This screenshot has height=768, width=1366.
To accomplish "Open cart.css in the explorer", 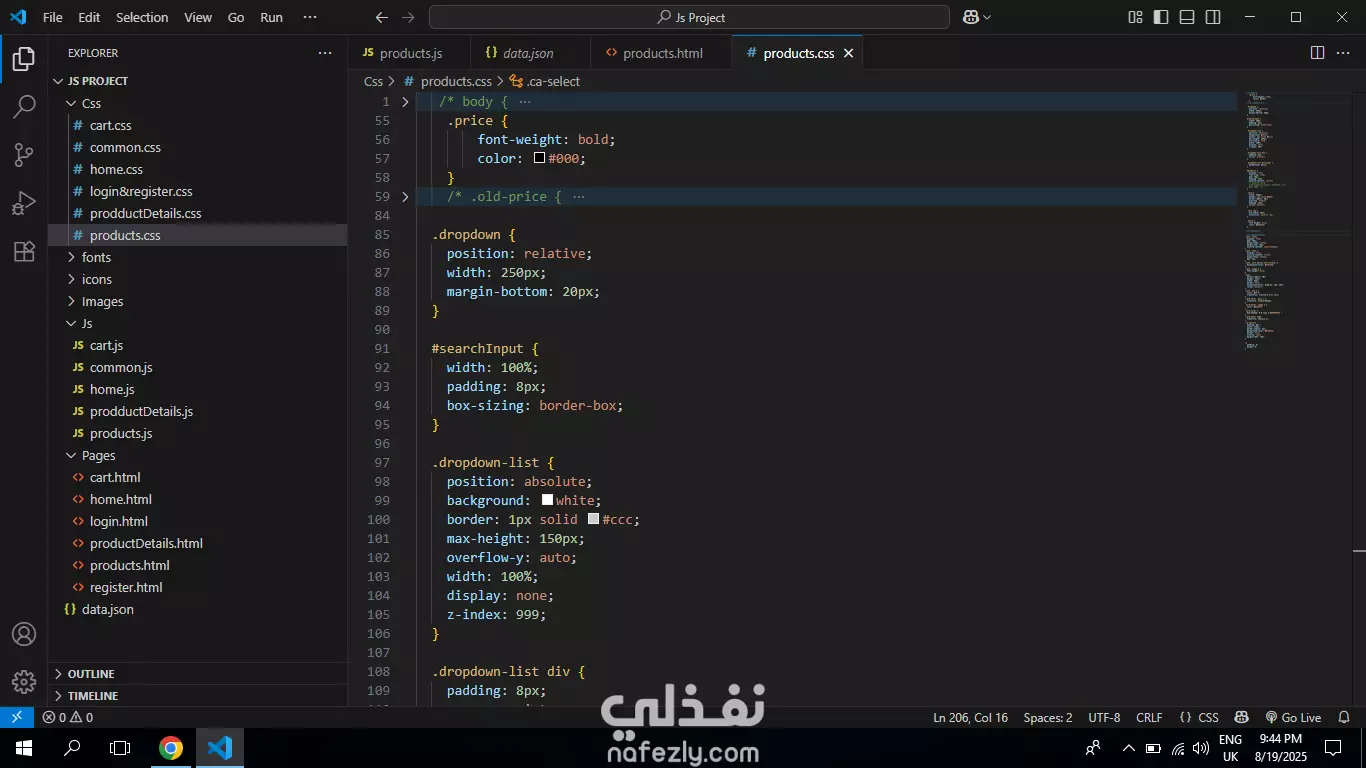I will tap(198, 125).
